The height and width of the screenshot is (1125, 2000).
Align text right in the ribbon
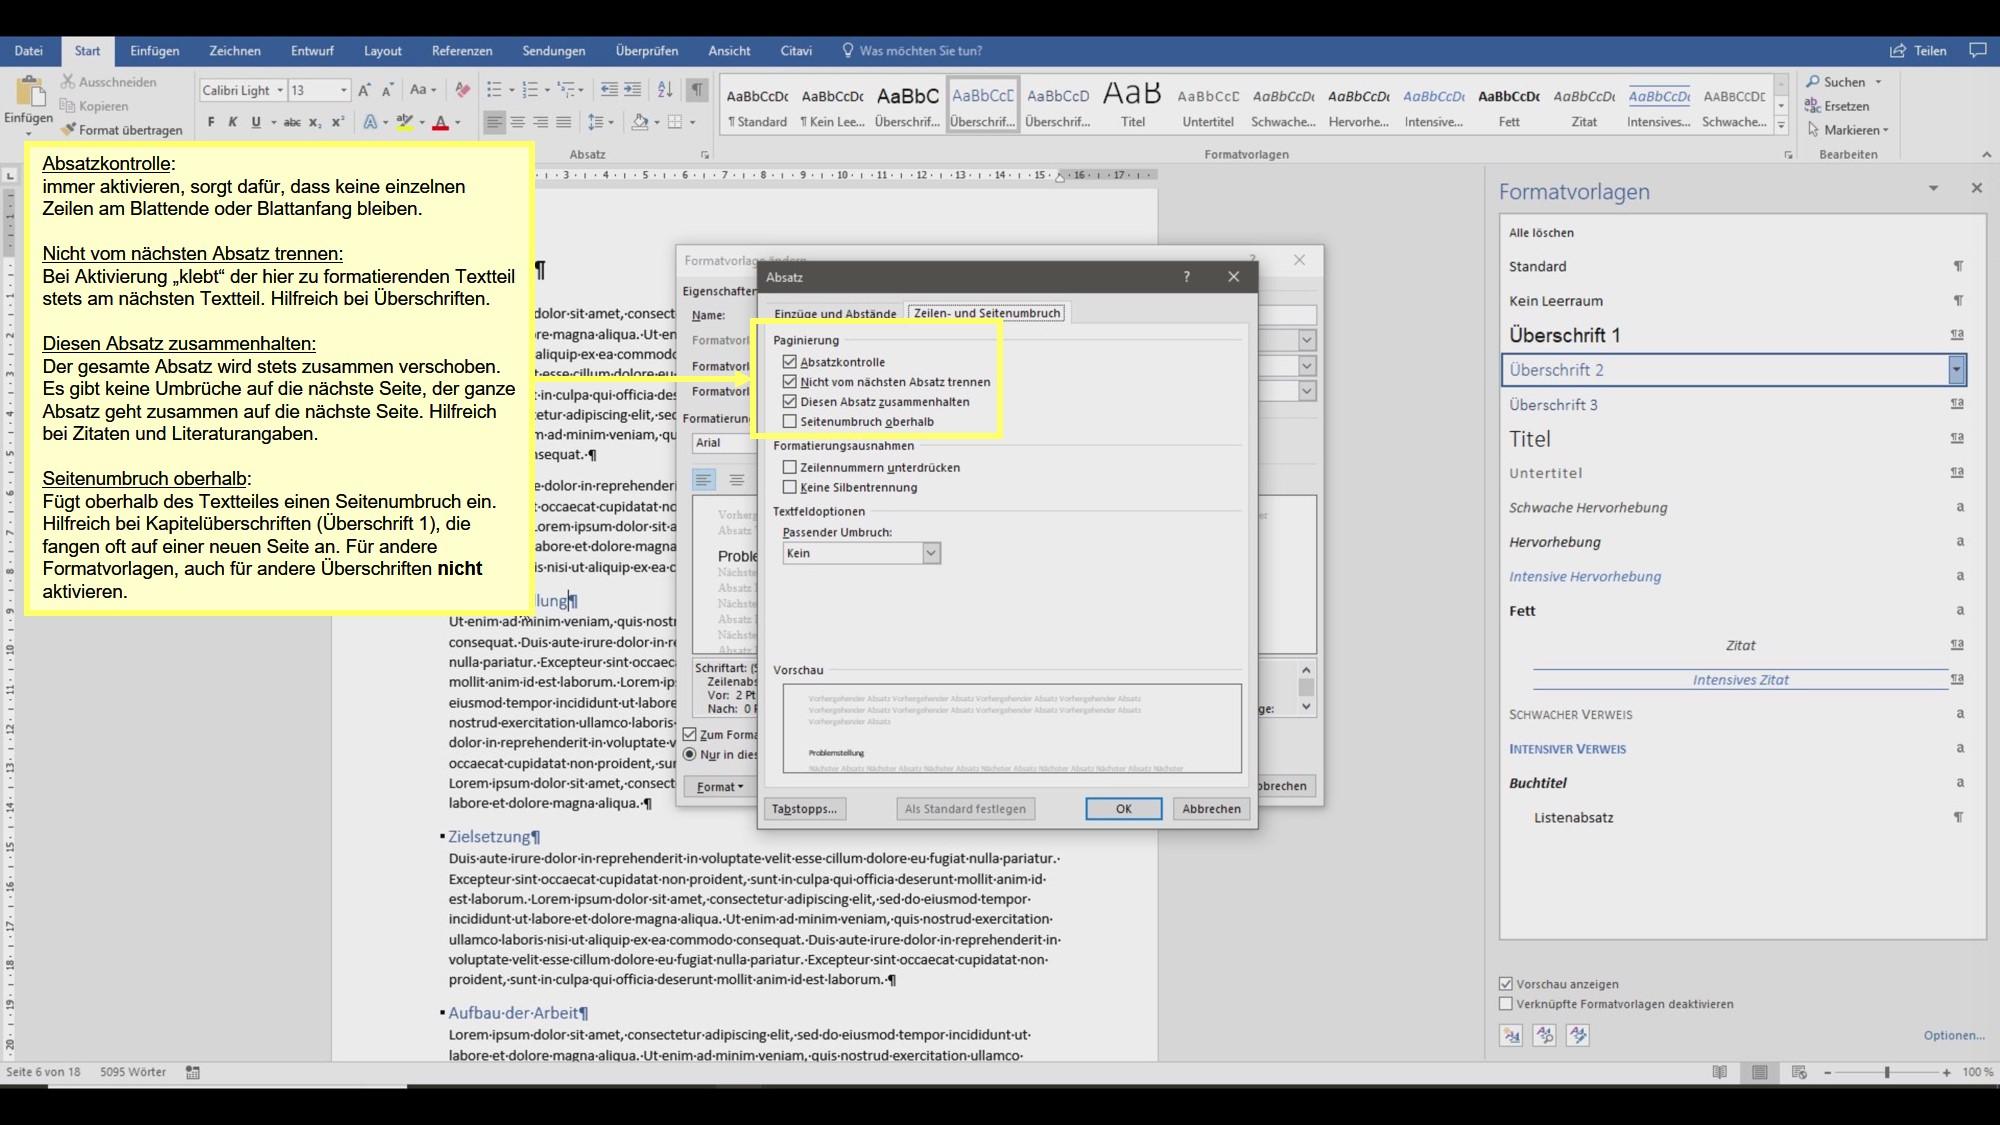pyautogui.click(x=541, y=122)
